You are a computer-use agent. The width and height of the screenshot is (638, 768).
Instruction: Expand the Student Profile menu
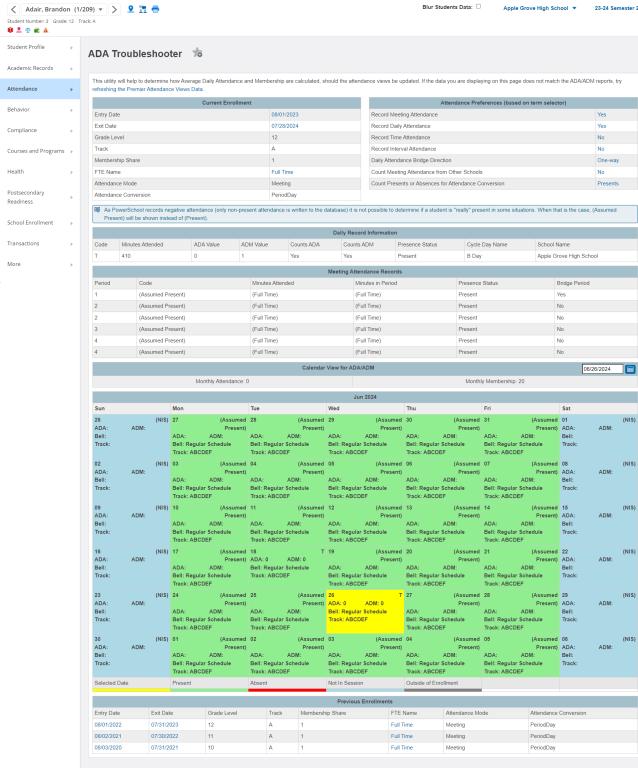(x=40, y=47)
